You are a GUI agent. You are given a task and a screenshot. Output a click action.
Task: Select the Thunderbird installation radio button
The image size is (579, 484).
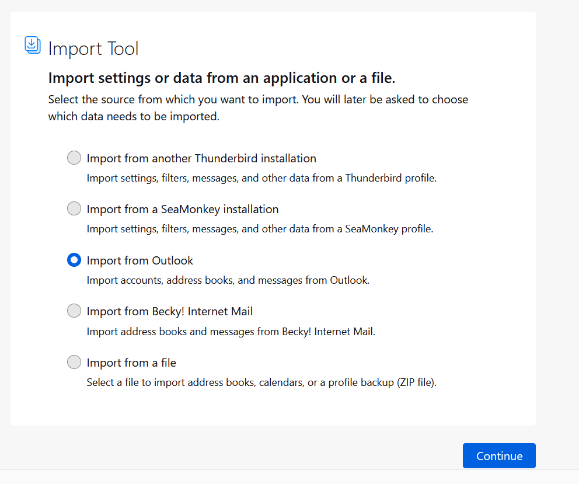point(74,158)
